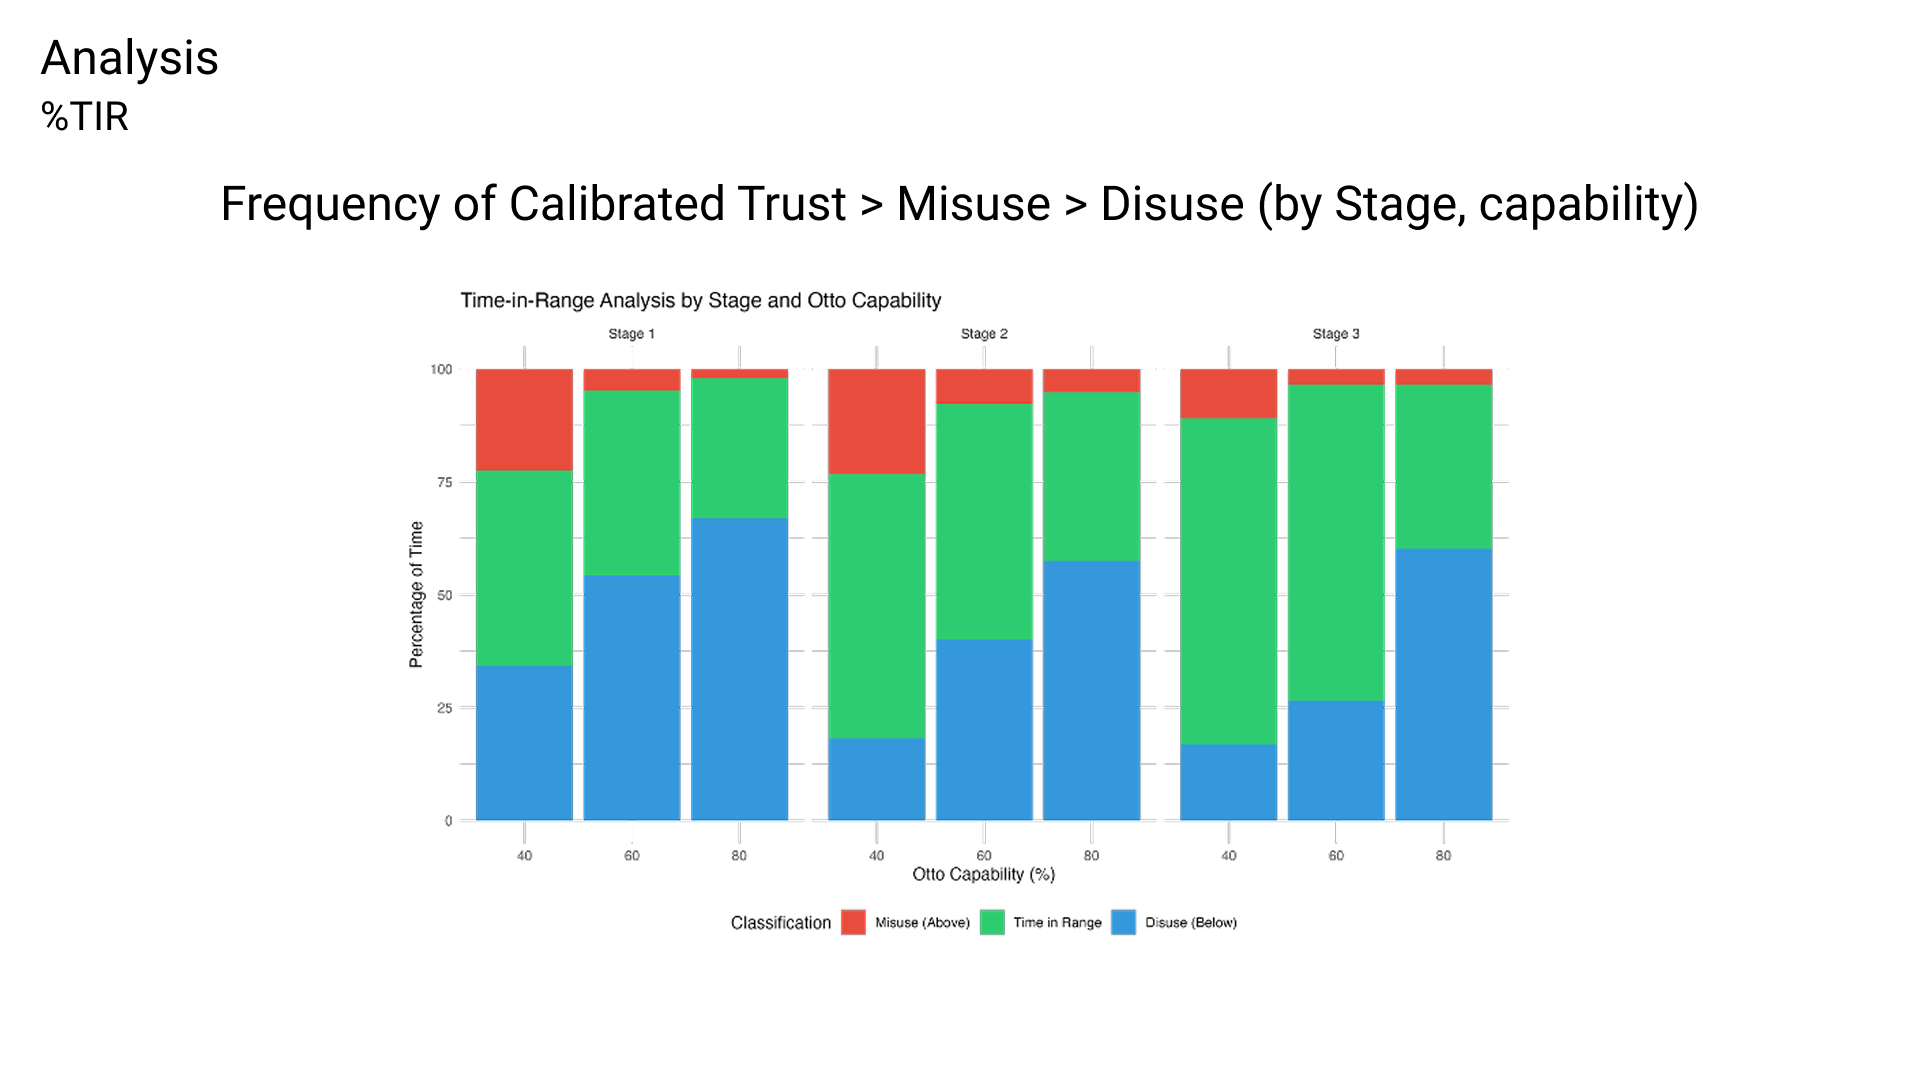Click Stage 1's blue segment at capability 80
This screenshot has width=1920, height=1080.
(x=739, y=668)
